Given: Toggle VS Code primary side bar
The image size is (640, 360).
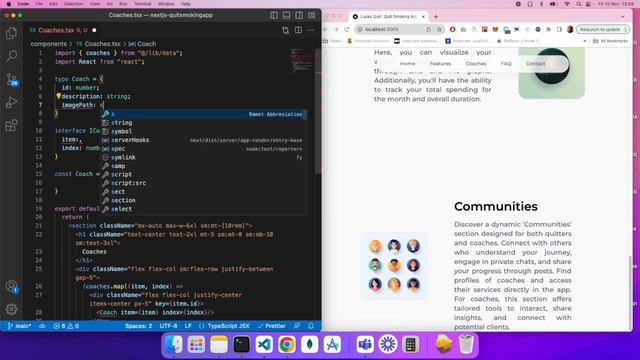Looking at the screenshot, I should pos(274,16).
